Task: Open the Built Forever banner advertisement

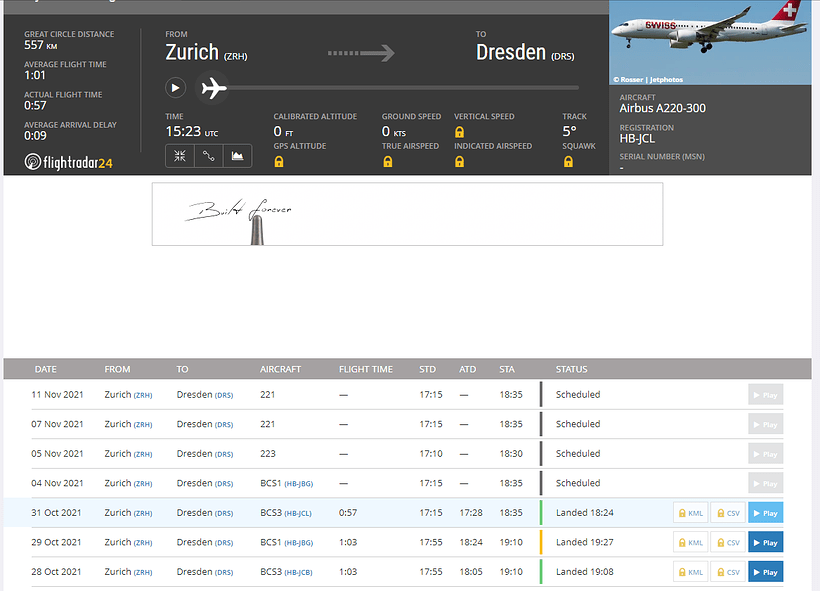Action: point(407,214)
